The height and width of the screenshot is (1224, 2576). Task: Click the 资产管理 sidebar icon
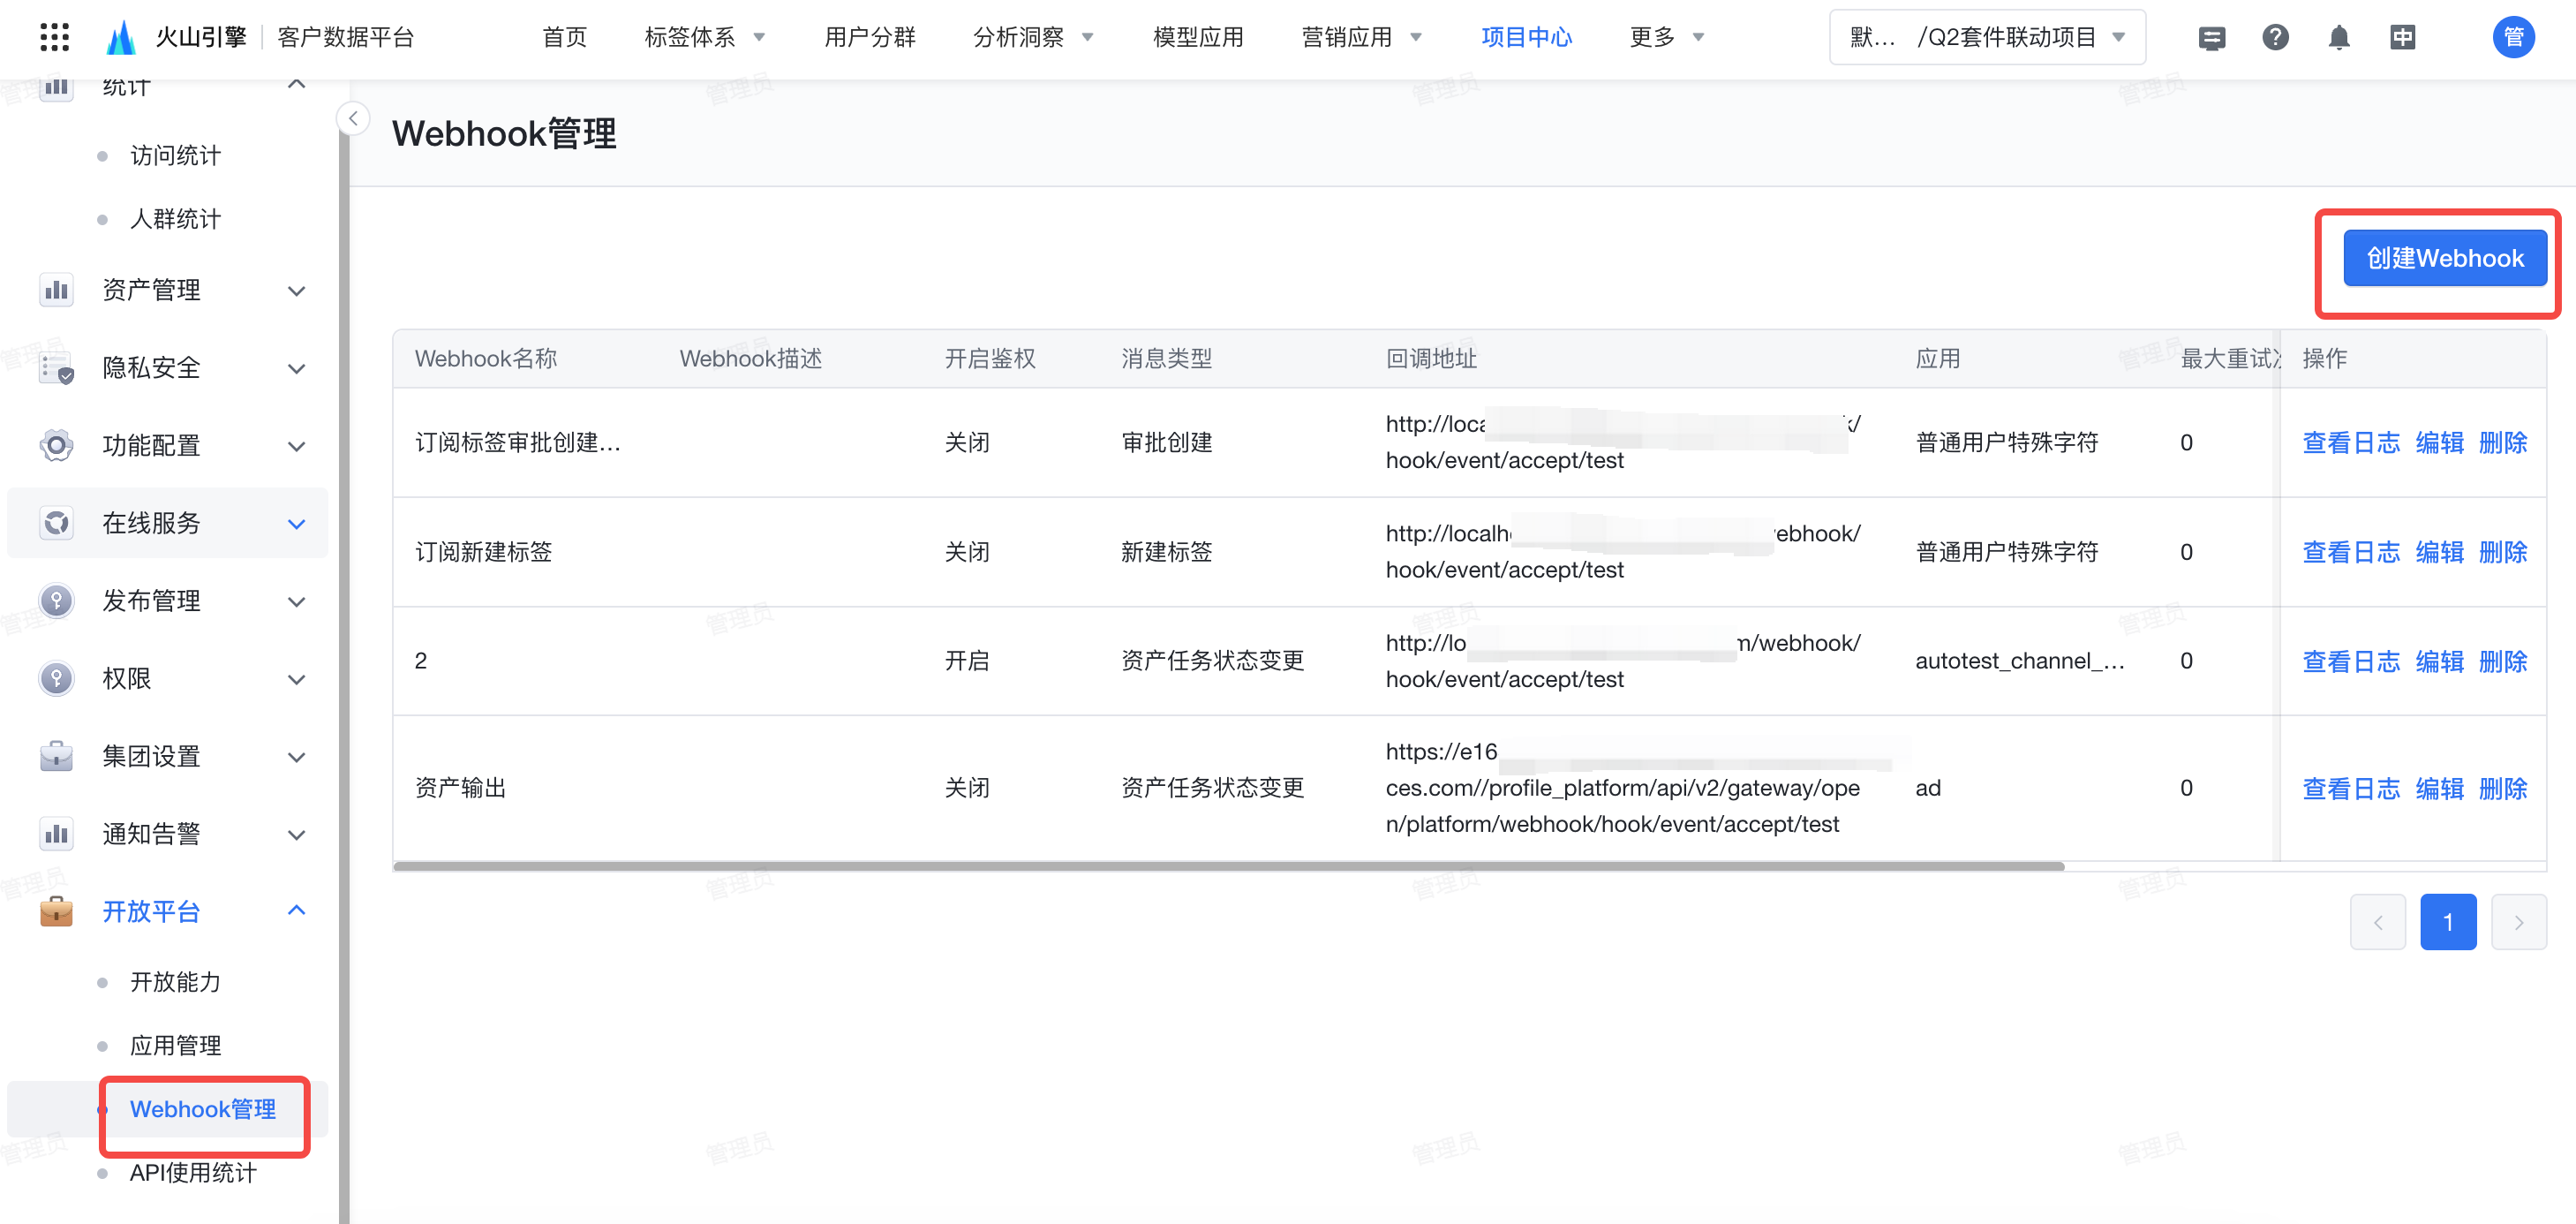(x=57, y=290)
